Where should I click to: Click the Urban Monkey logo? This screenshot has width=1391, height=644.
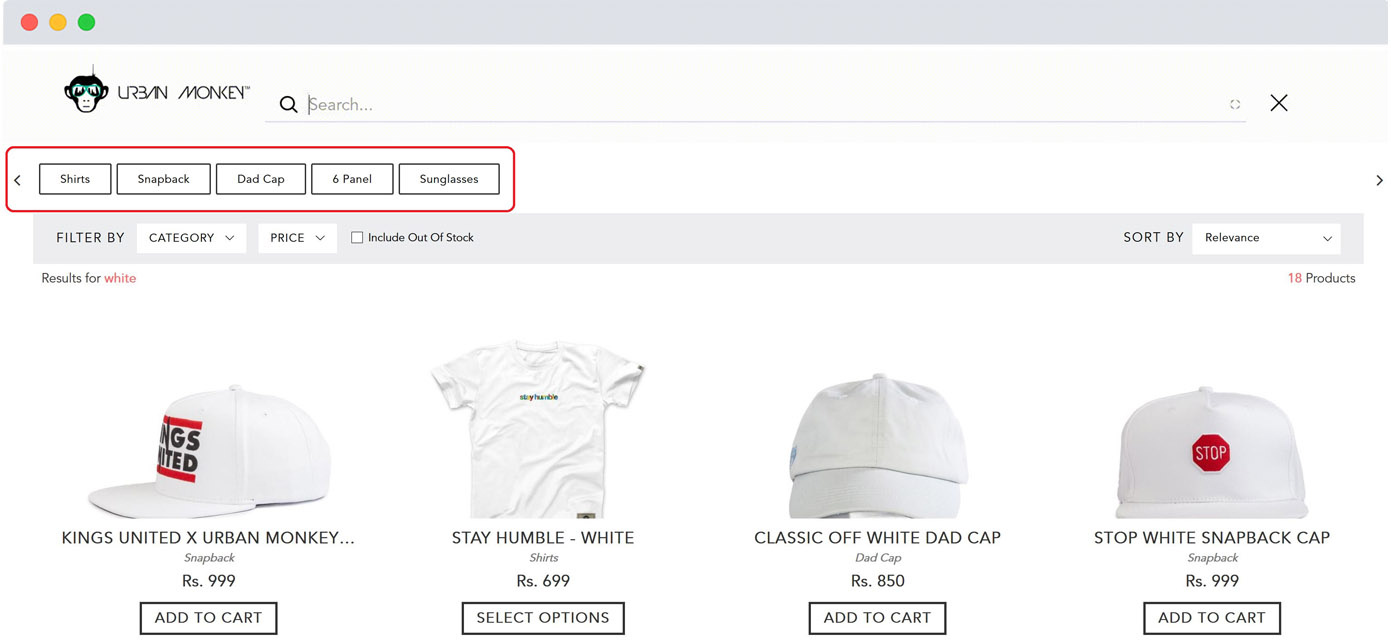point(157,92)
